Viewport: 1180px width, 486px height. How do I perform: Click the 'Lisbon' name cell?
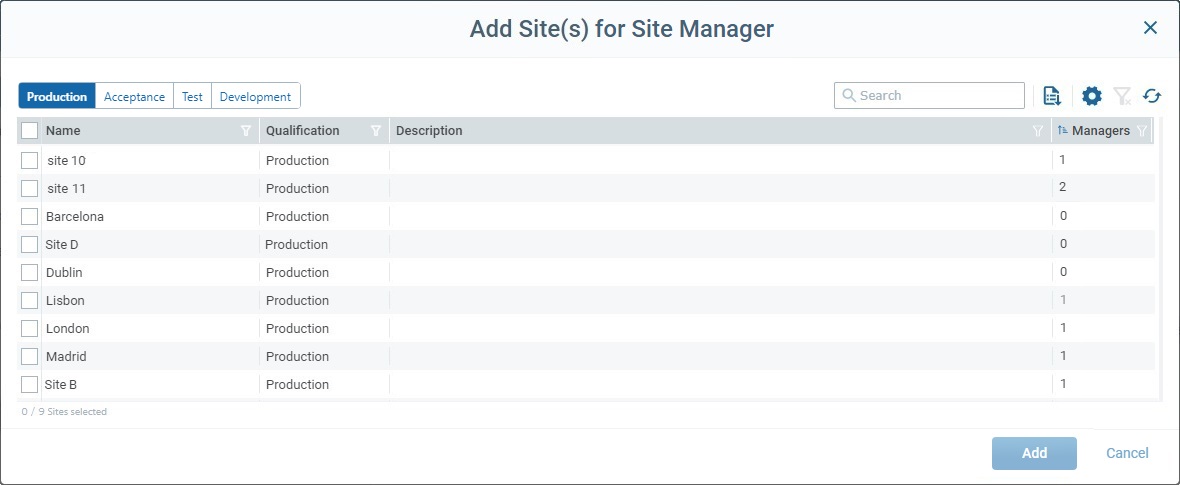click(x=65, y=300)
